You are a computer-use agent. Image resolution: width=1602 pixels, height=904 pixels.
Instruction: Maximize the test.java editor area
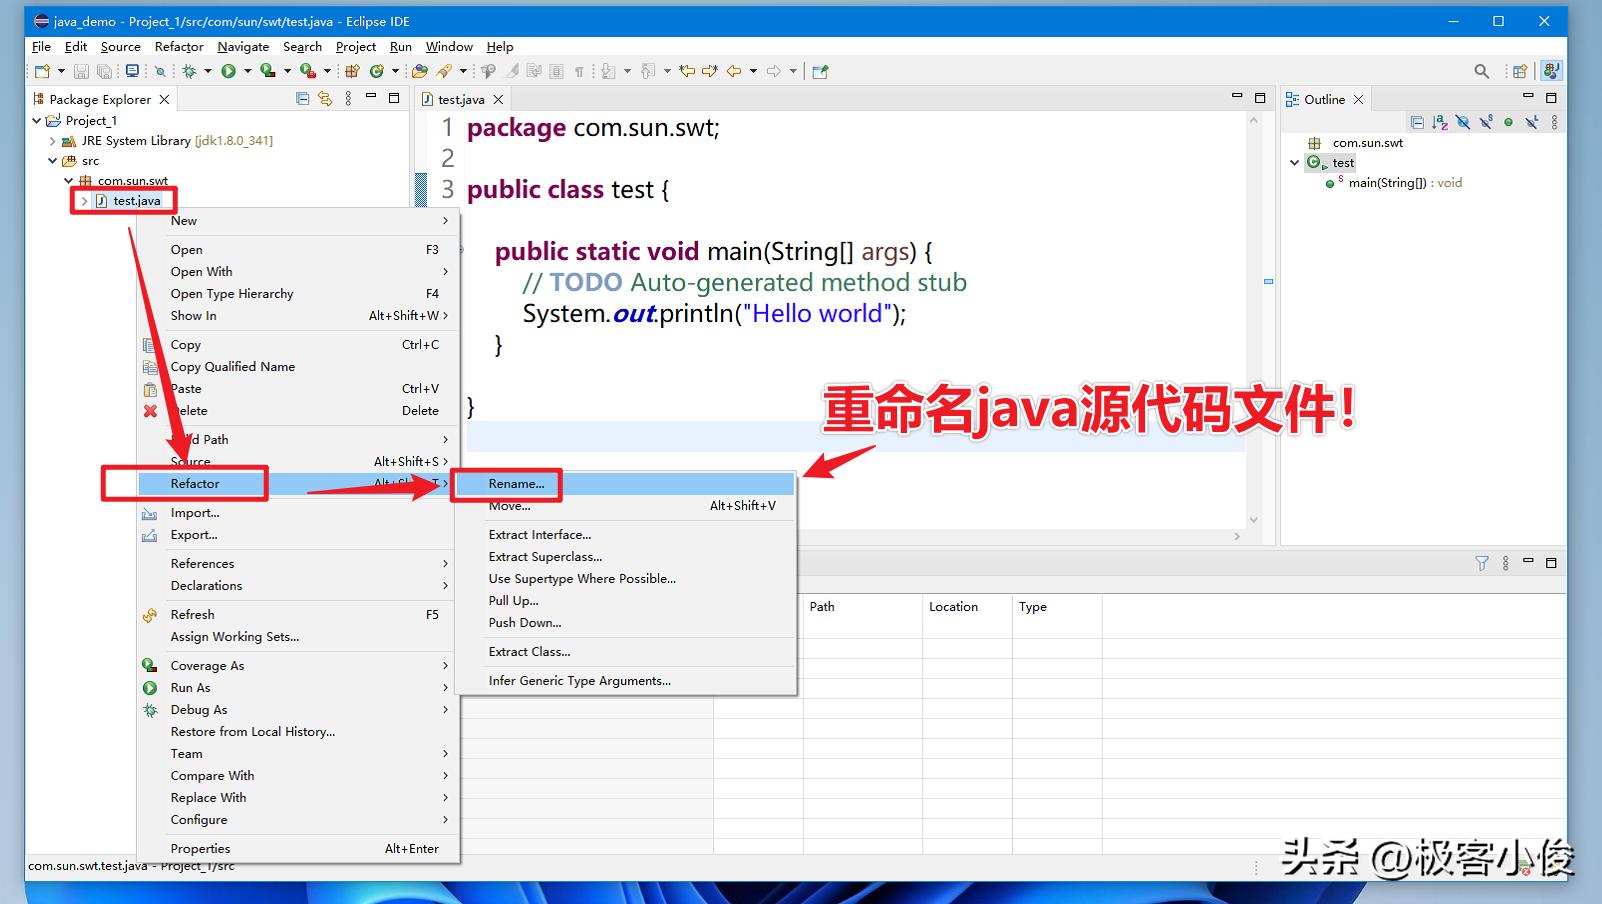coord(1260,98)
